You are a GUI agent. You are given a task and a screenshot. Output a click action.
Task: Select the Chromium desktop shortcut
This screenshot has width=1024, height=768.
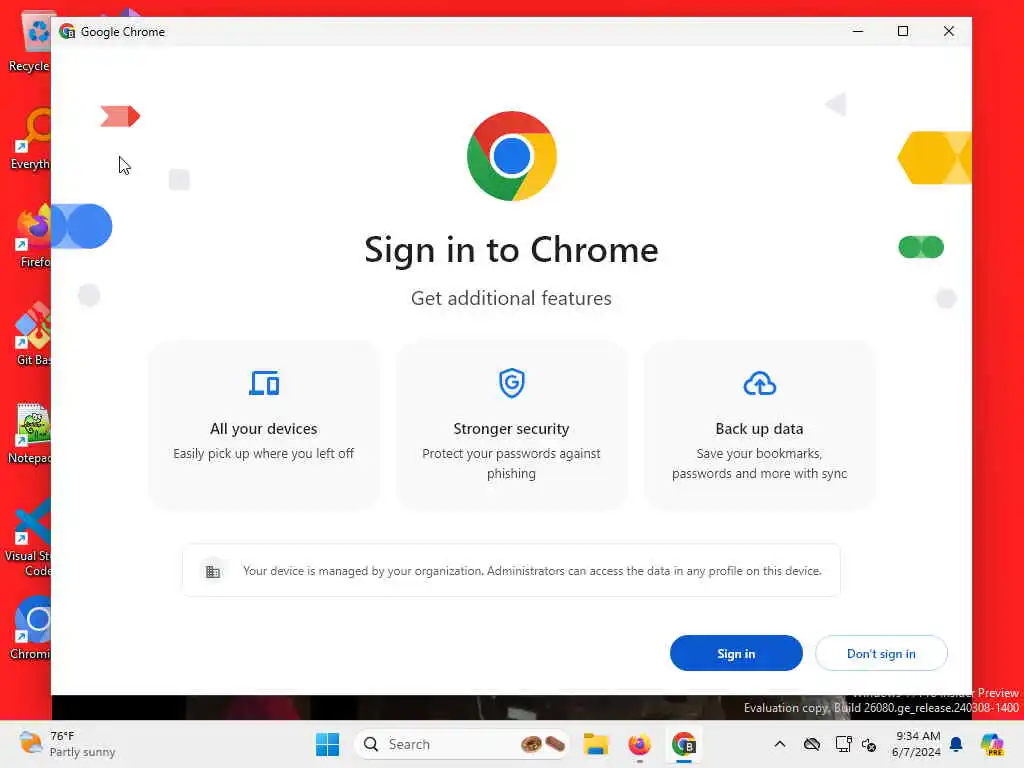29,628
